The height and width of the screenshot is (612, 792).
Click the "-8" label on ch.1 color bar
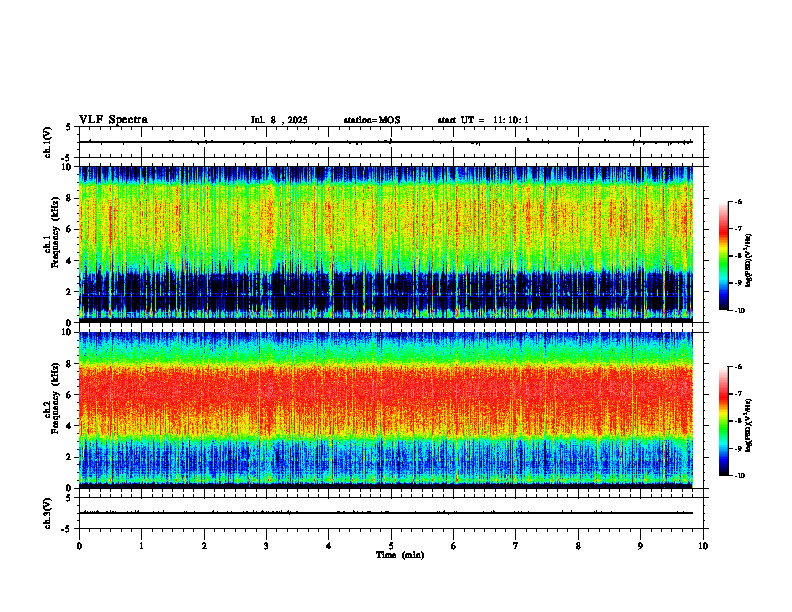click(739, 256)
